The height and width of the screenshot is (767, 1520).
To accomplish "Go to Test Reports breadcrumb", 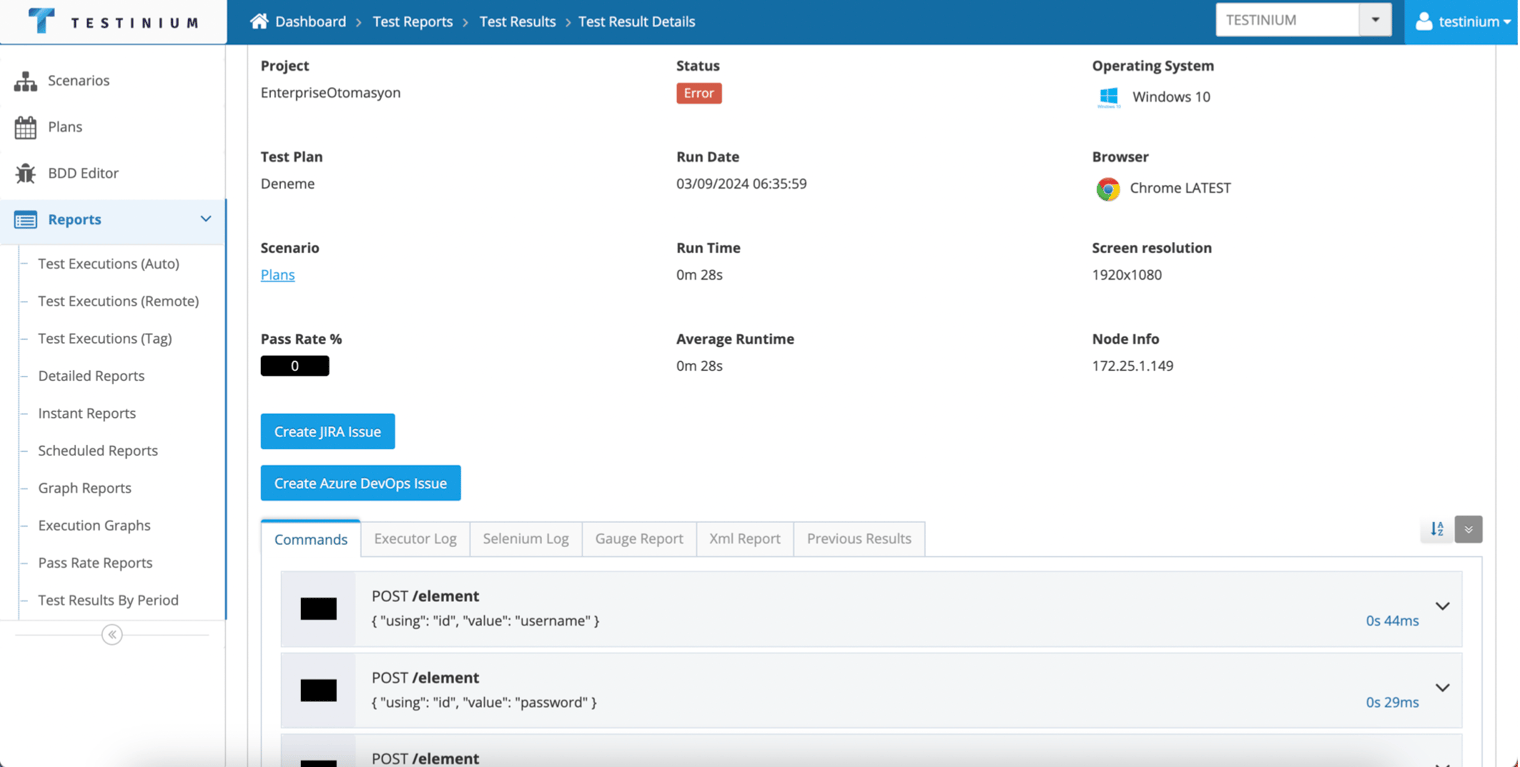I will (x=413, y=21).
